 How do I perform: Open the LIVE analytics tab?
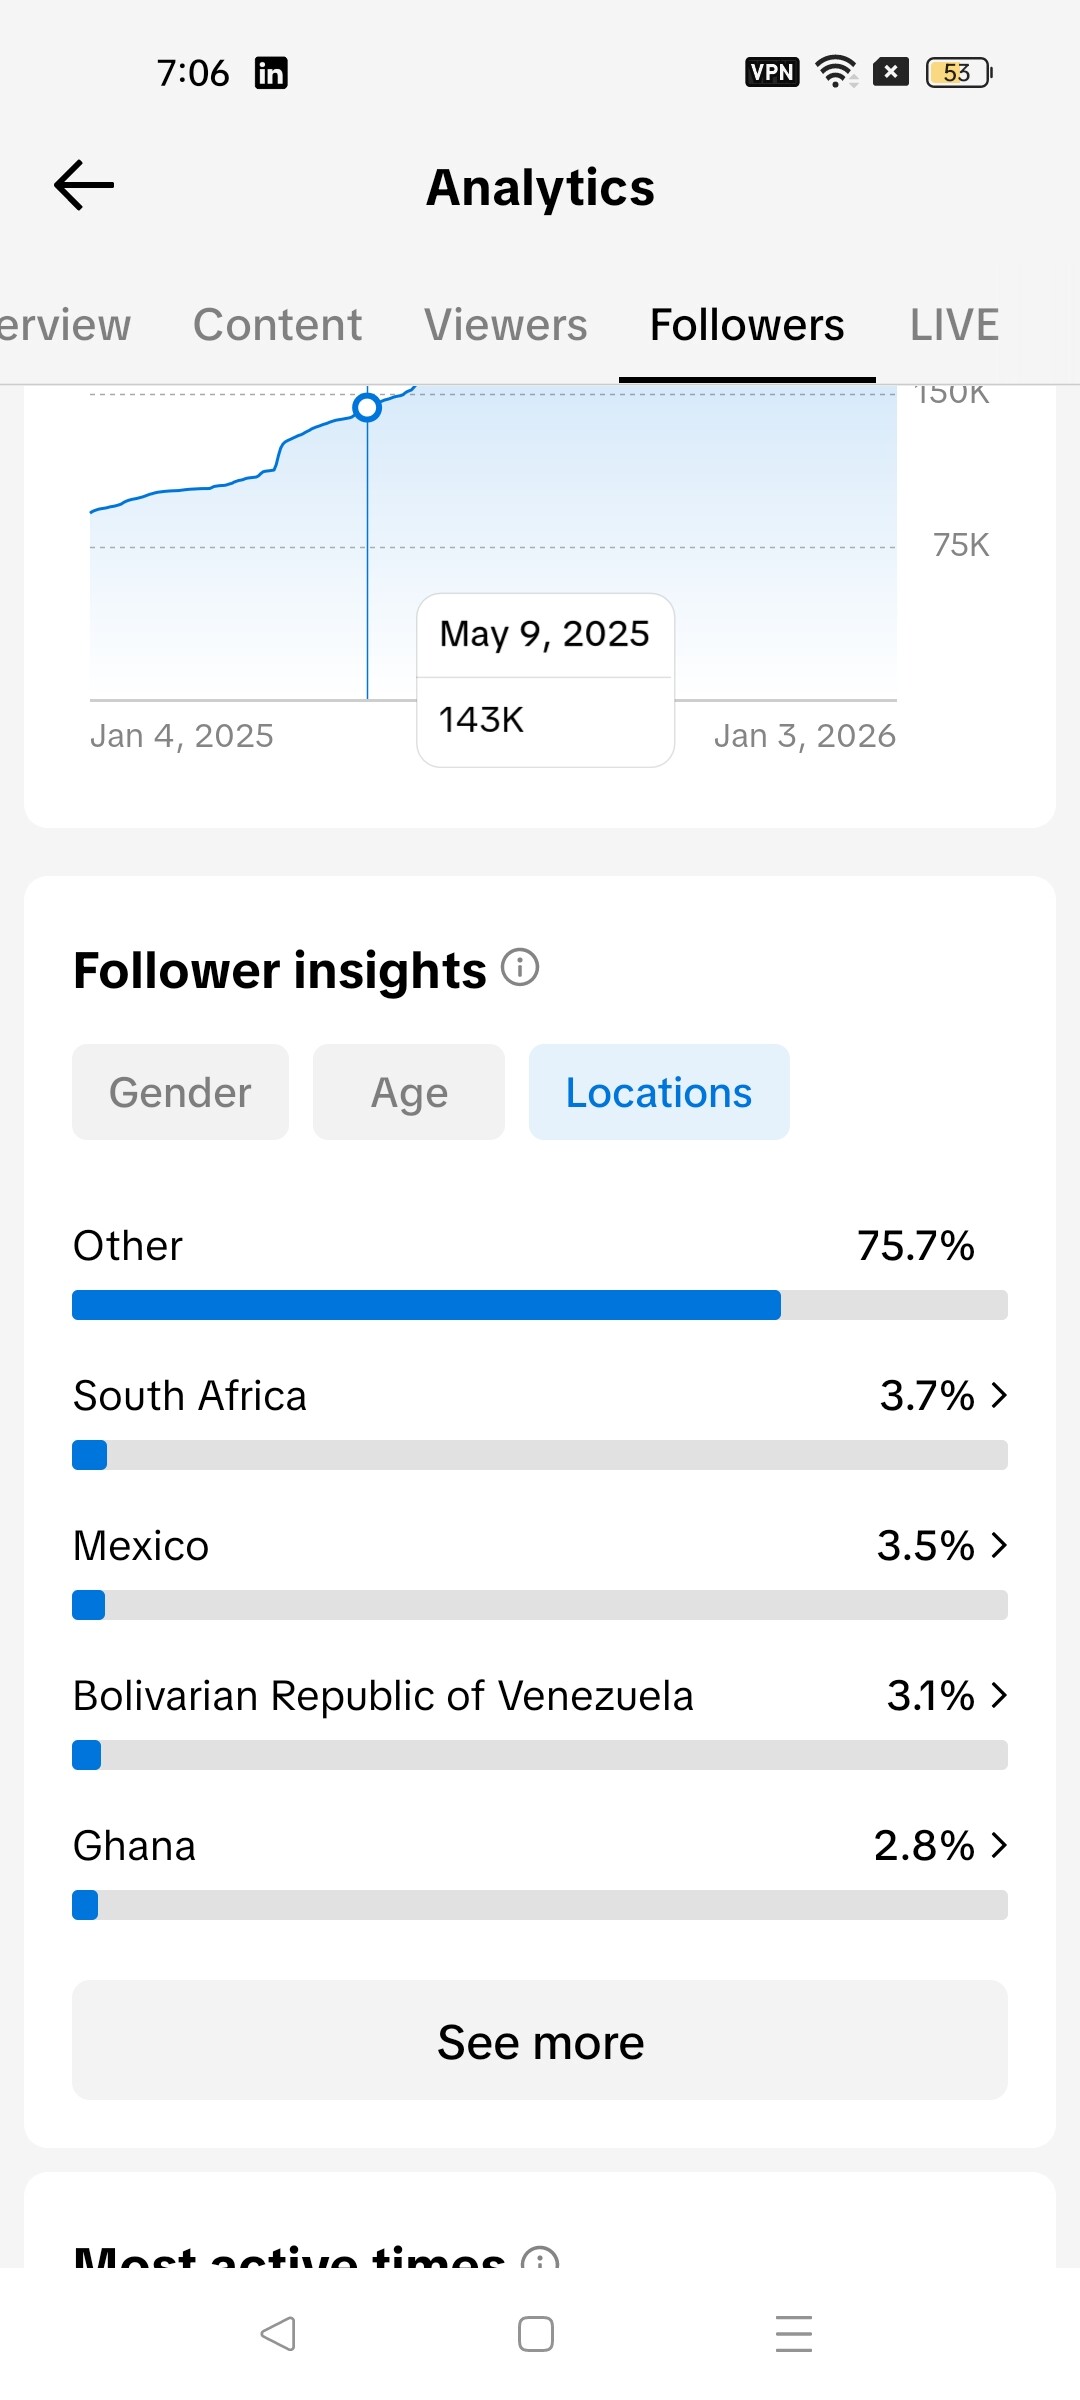954,325
